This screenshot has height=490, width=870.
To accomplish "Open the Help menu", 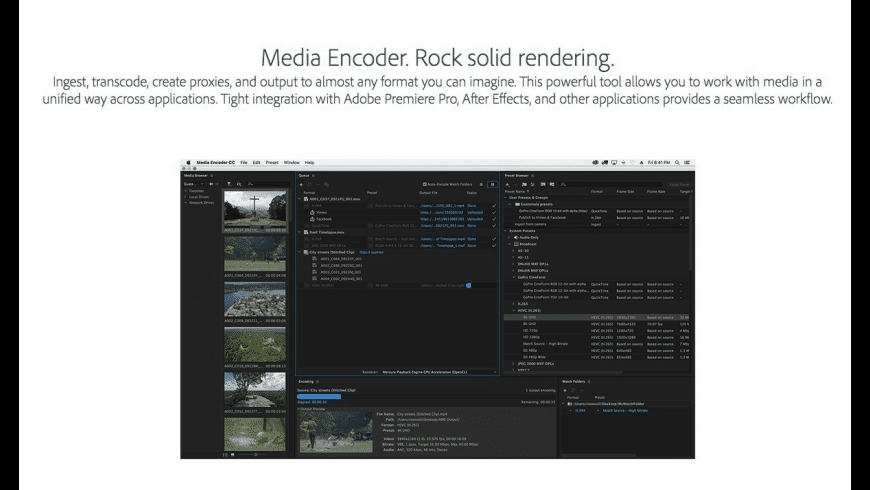I will point(310,163).
